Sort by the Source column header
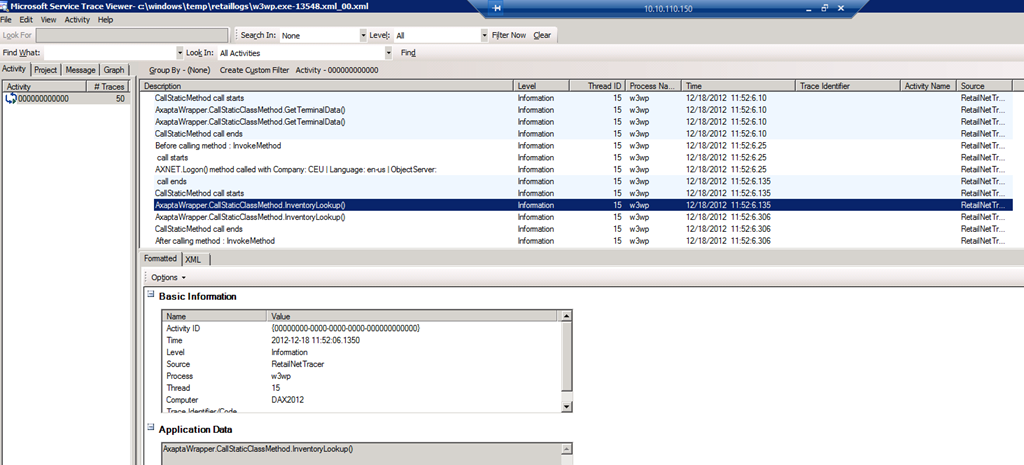Viewport: 1024px width, 465px height. click(x=984, y=86)
